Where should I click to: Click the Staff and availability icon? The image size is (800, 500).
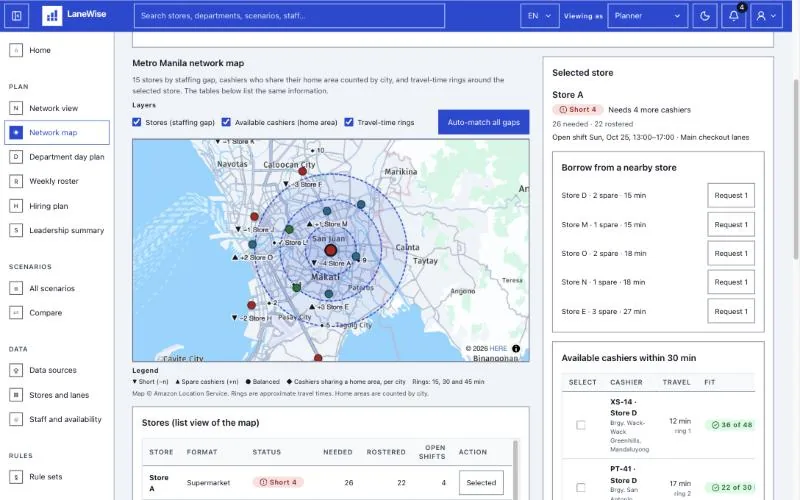[x=16, y=419]
